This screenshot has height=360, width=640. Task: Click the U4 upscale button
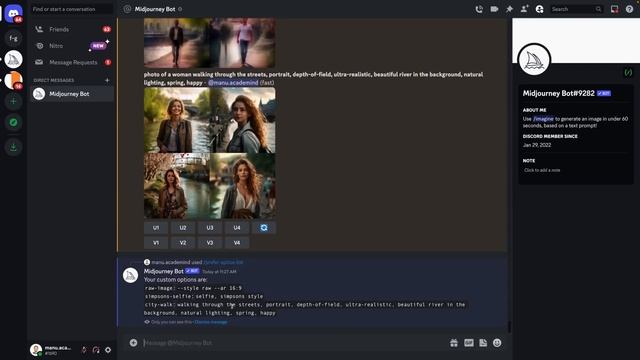pos(237,228)
